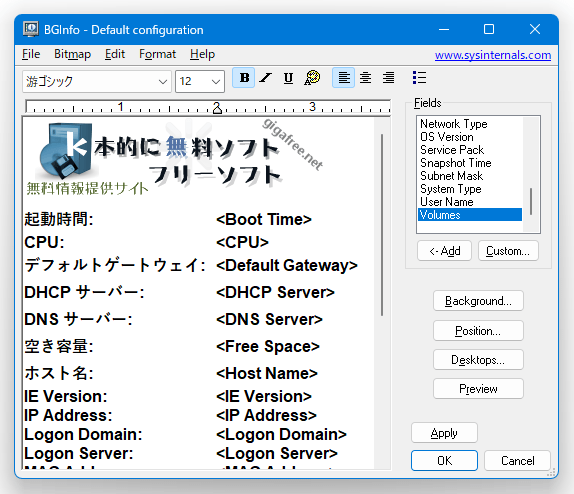Image resolution: width=574 pixels, height=494 pixels.
Task: Click the Fields list scrollbar thumb
Action: tap(531, 201)
